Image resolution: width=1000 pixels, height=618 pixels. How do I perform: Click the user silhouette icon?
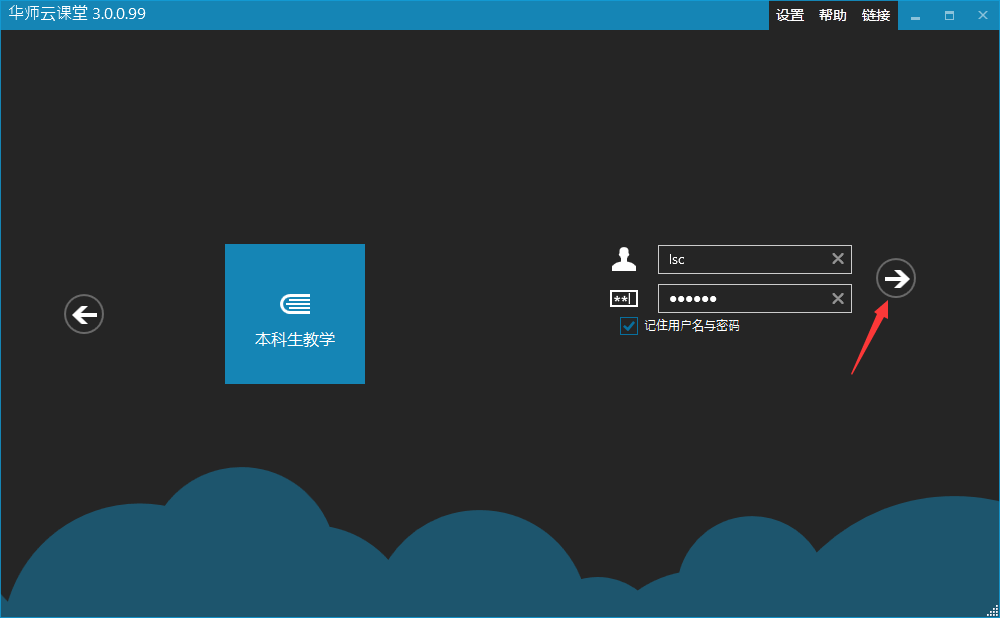(x=624, y=259)
